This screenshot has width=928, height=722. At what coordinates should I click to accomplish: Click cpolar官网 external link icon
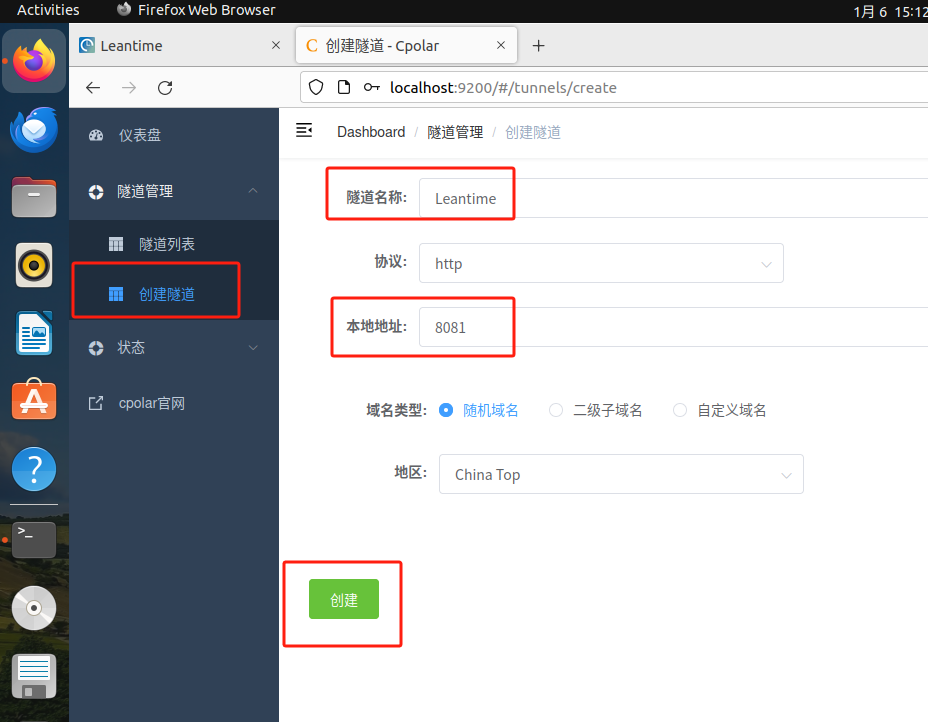96,403
